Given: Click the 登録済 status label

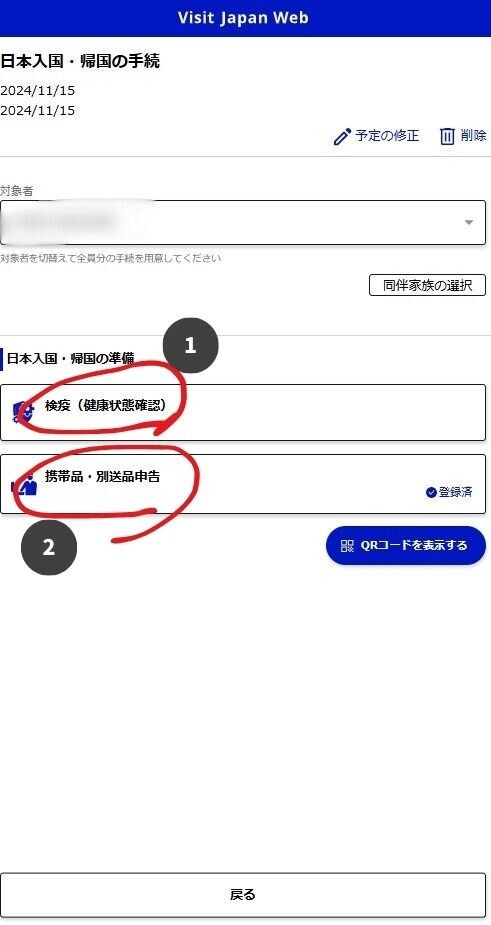Looking at the screenshot, I should coord(455,492).
